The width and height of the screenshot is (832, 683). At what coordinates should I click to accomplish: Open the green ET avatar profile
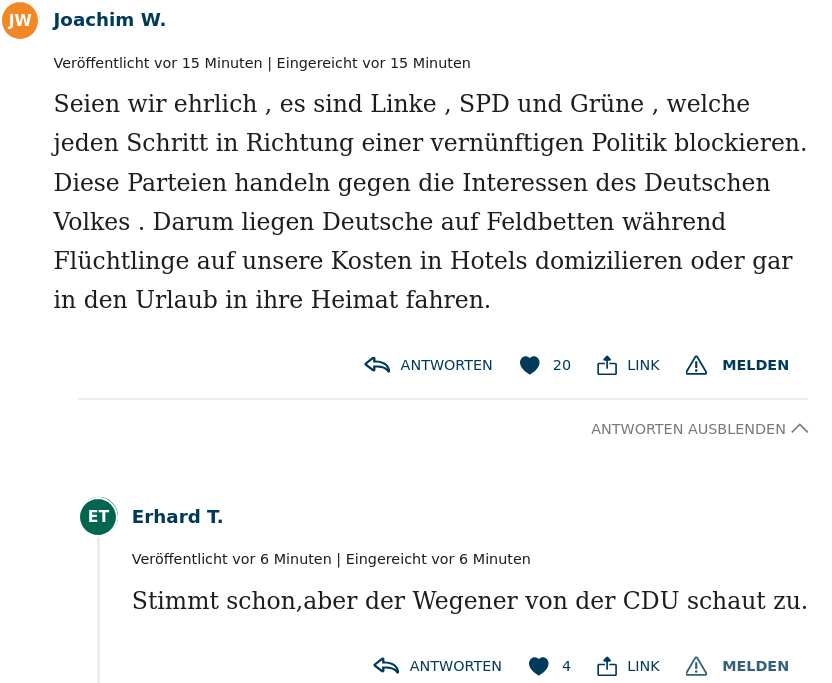click(98, 517)
